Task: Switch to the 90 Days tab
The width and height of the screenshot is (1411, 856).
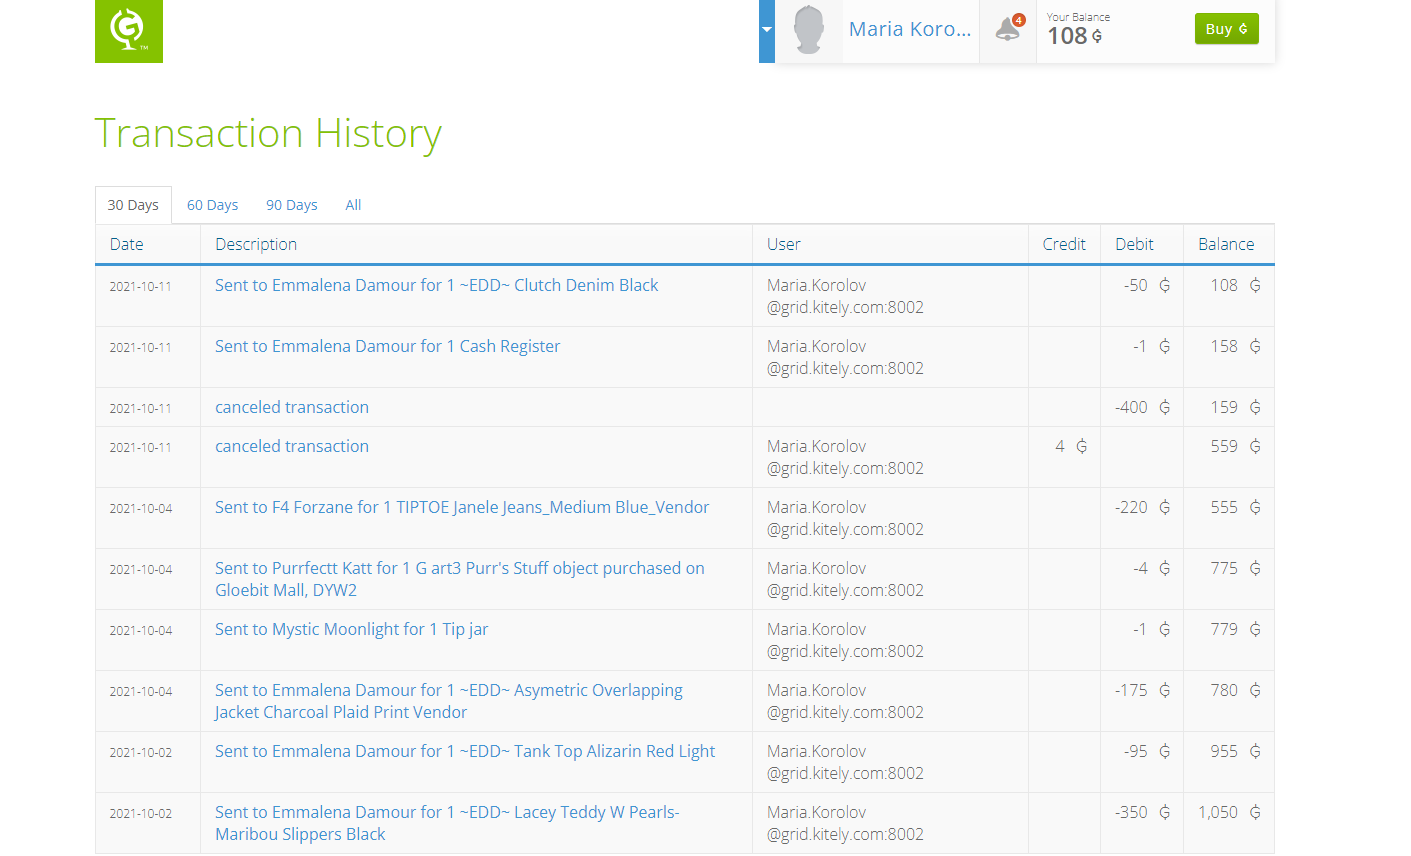Action: click(291, 205)
